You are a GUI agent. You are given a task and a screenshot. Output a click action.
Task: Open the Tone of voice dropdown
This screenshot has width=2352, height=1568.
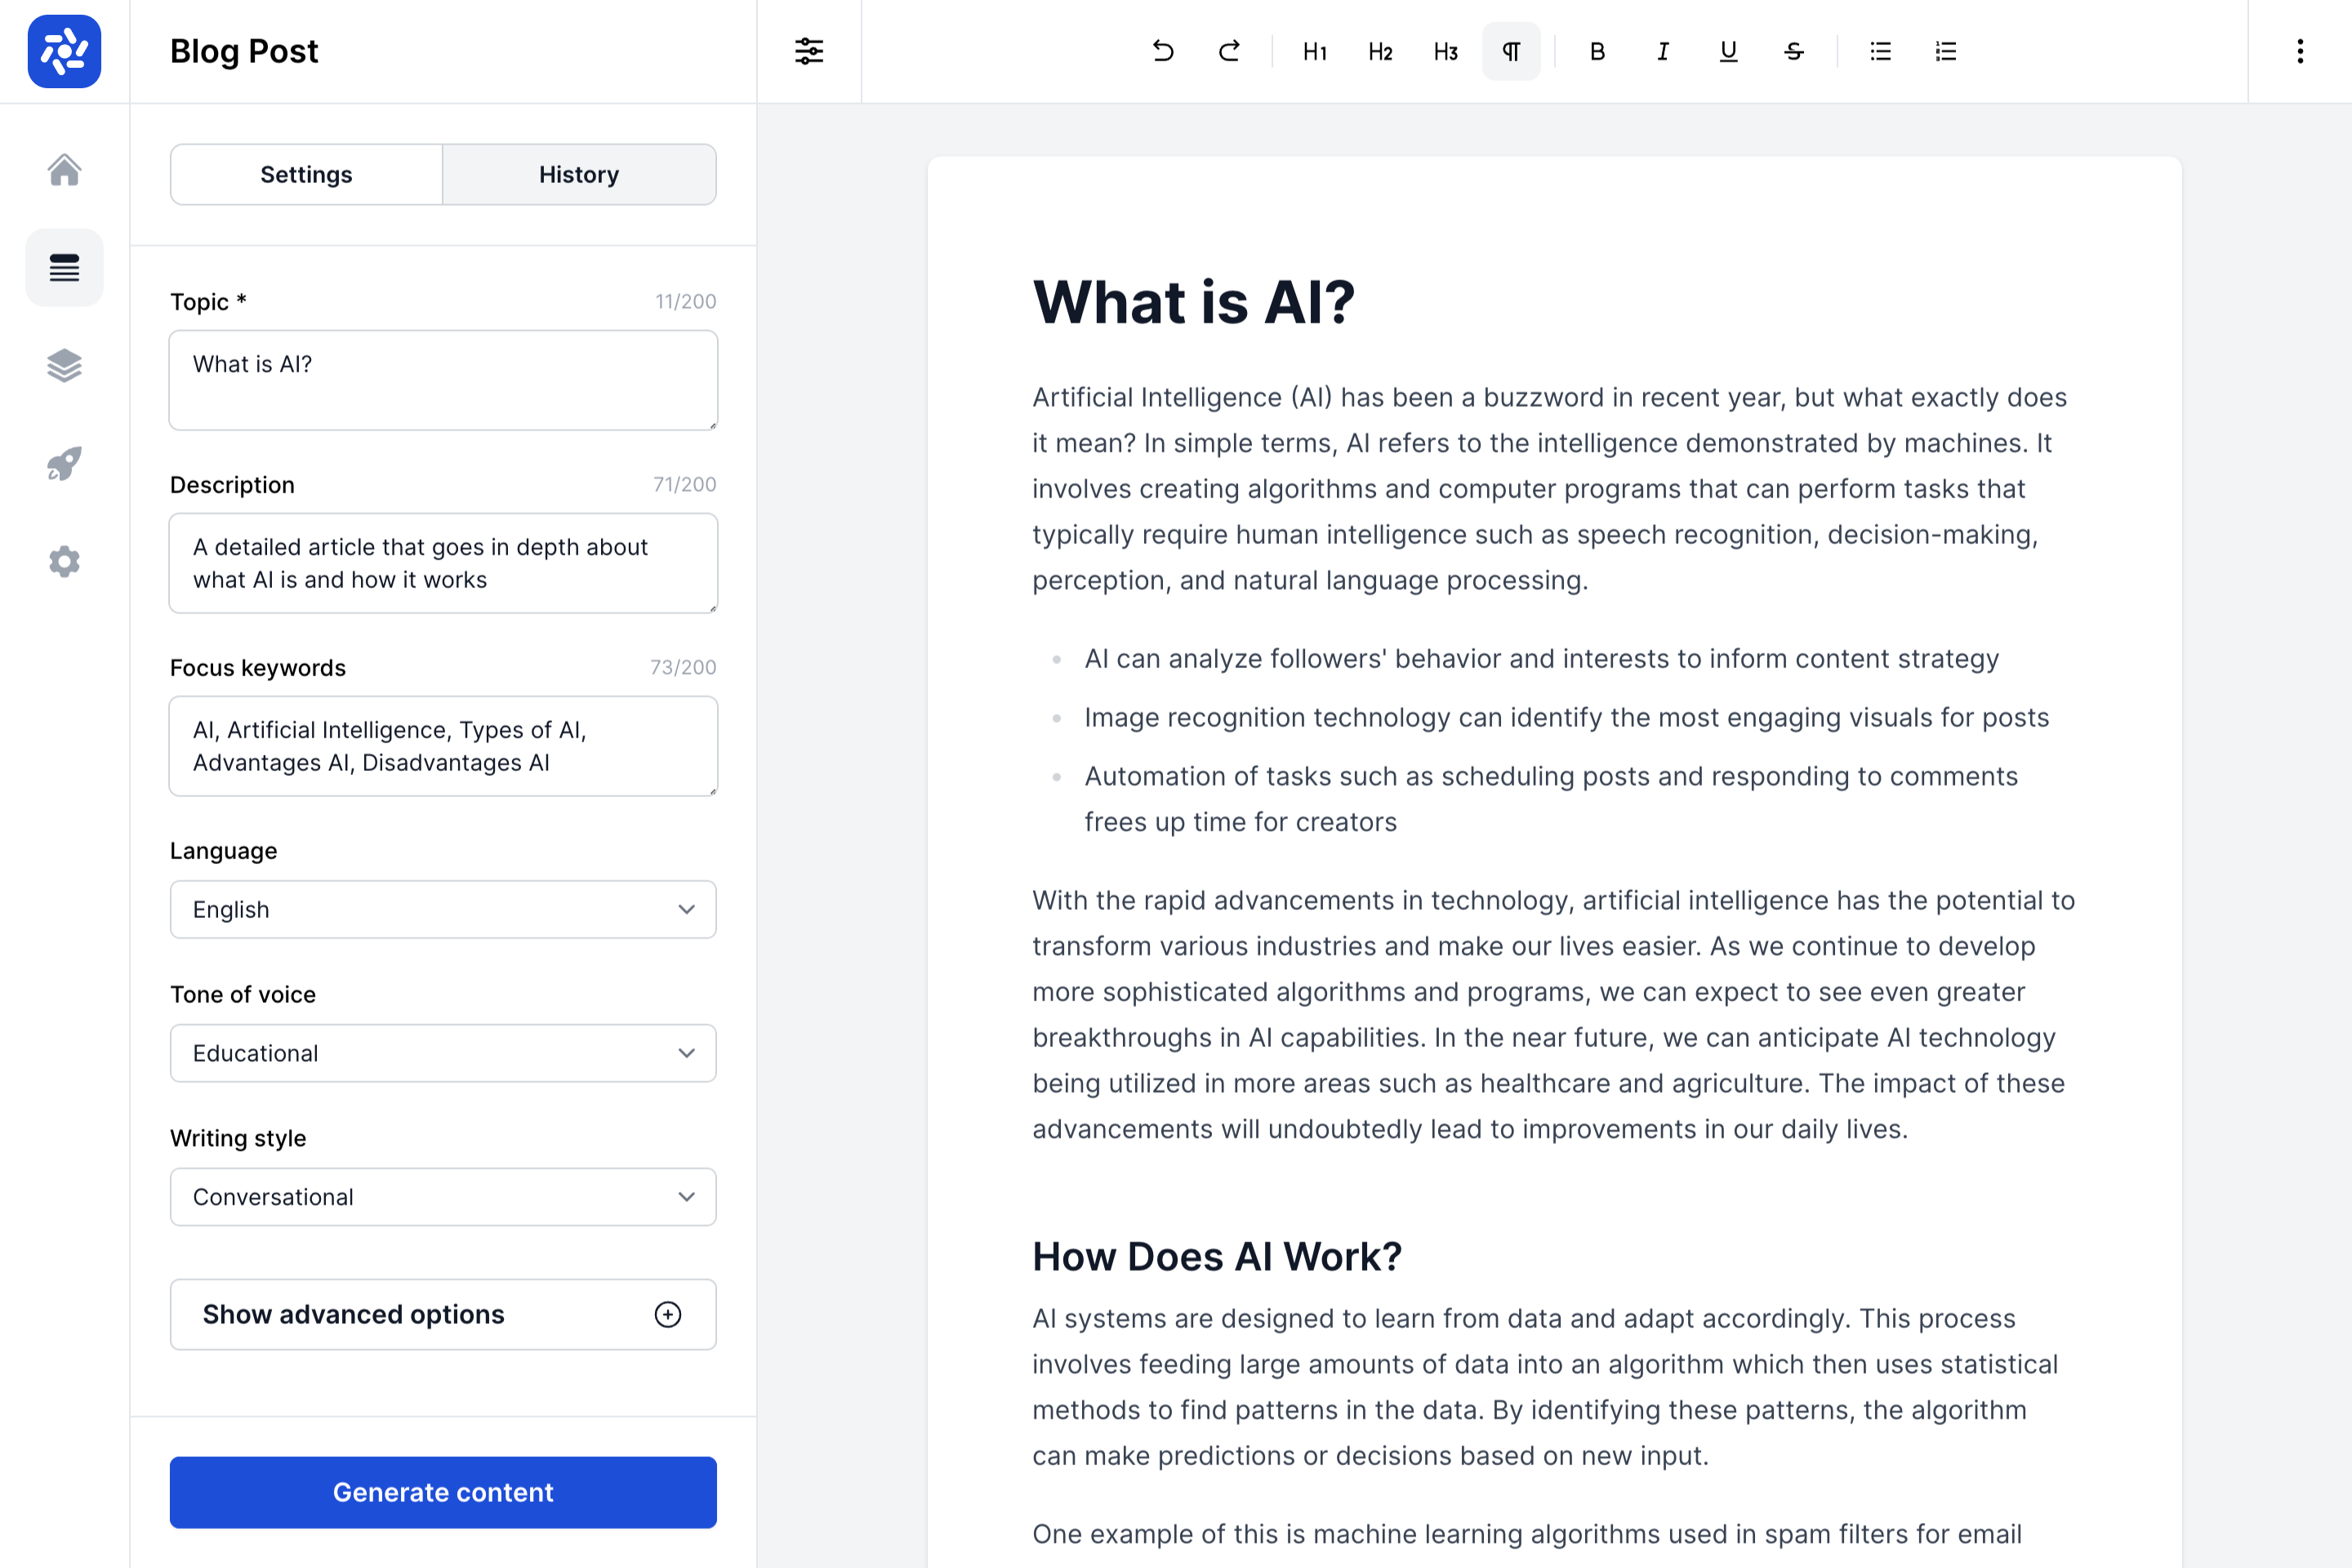pyautogui.click(x=443, y=1053)
